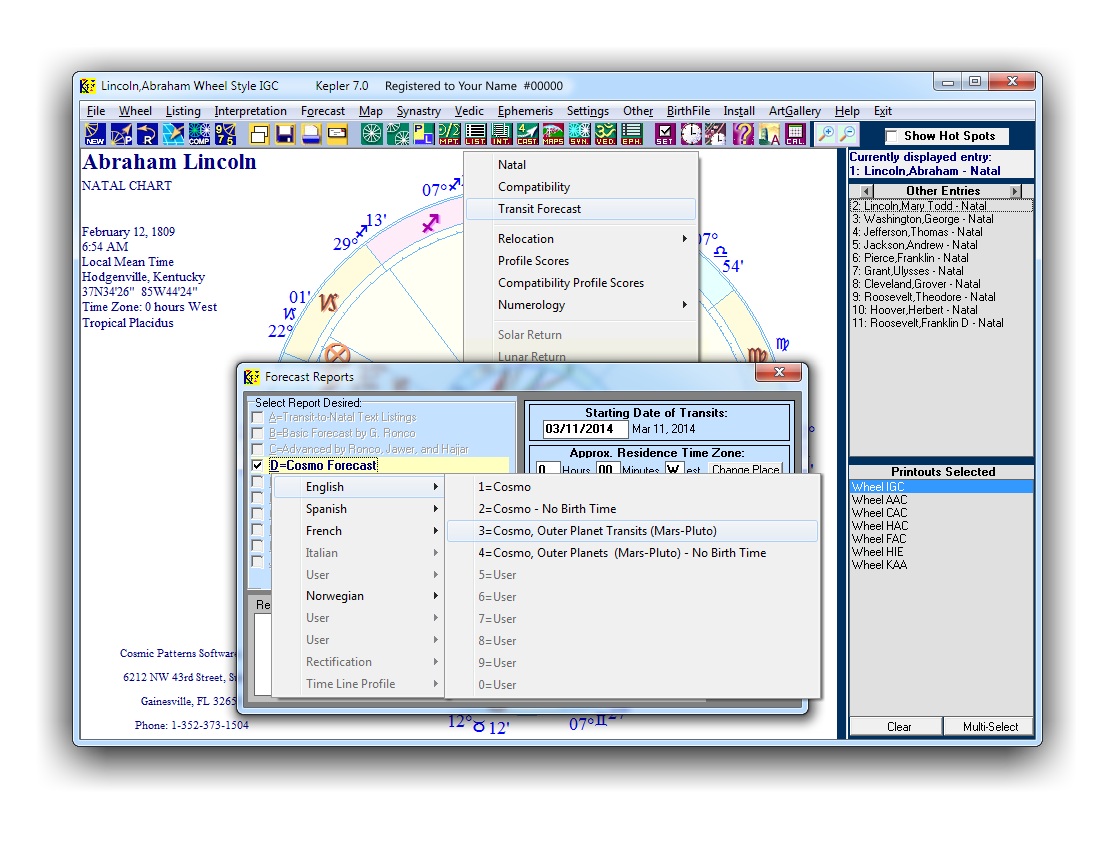
Task: Click the MAPS toolbar icon
Action: (553, 134)
